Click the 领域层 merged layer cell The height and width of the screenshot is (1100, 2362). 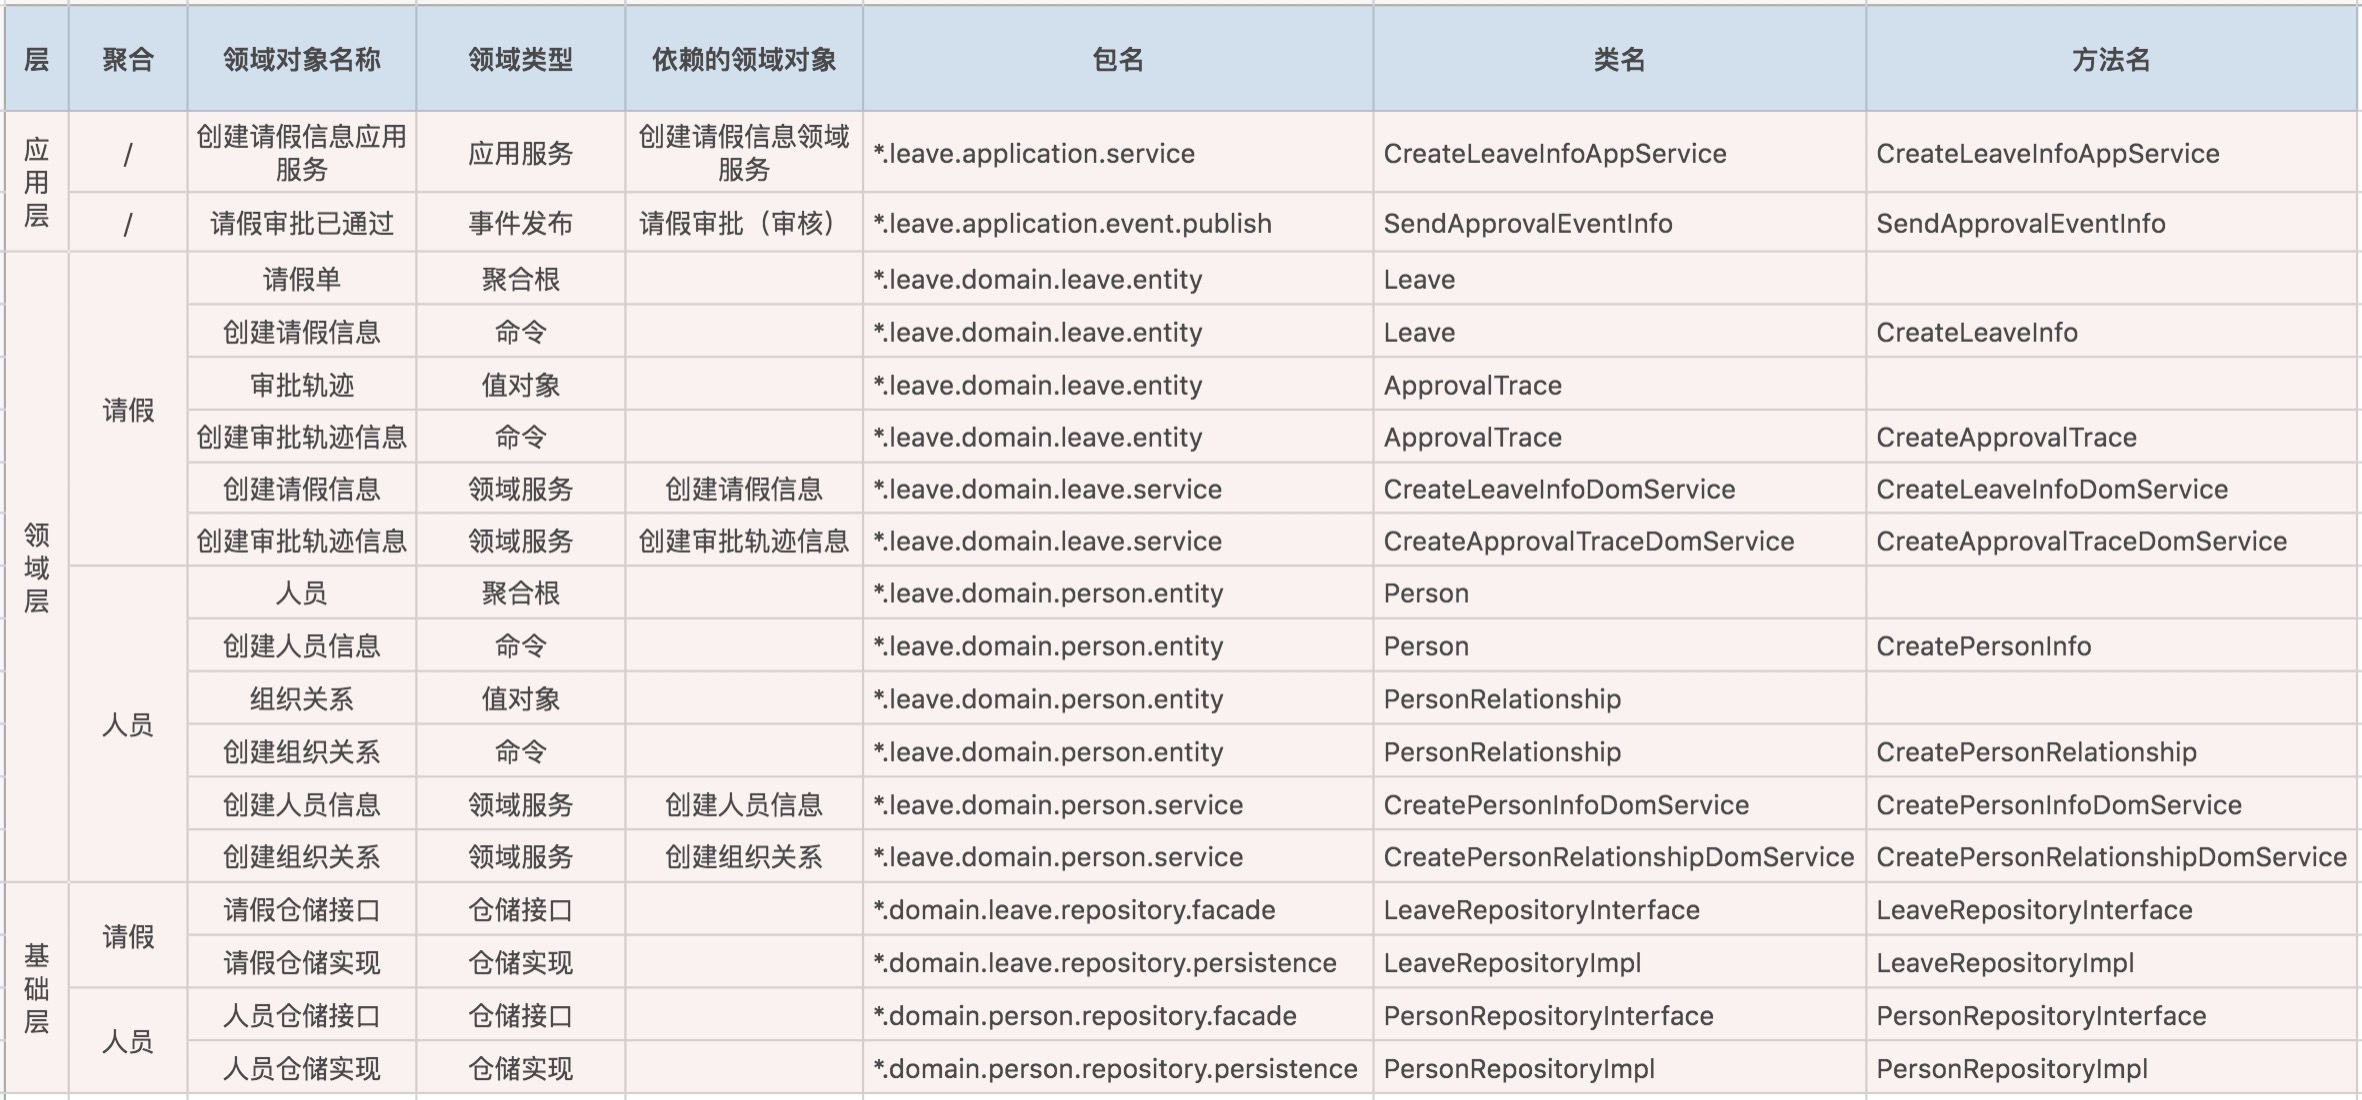click(x=36, y=567)
